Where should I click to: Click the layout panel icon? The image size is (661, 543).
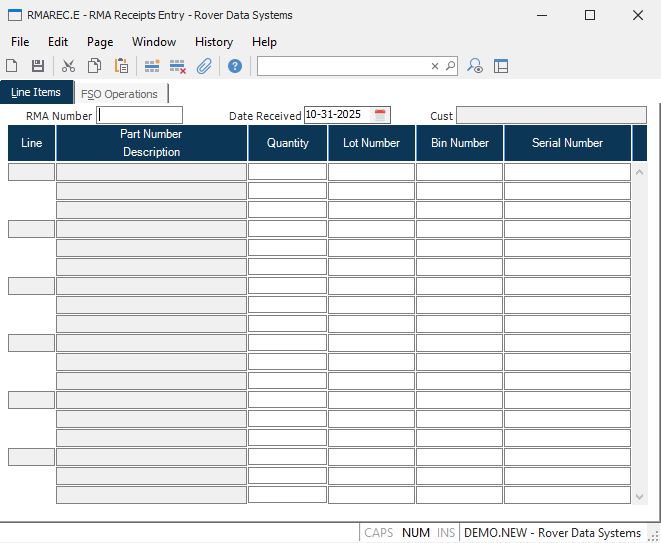pyautogui.click(x=501, y=66)
